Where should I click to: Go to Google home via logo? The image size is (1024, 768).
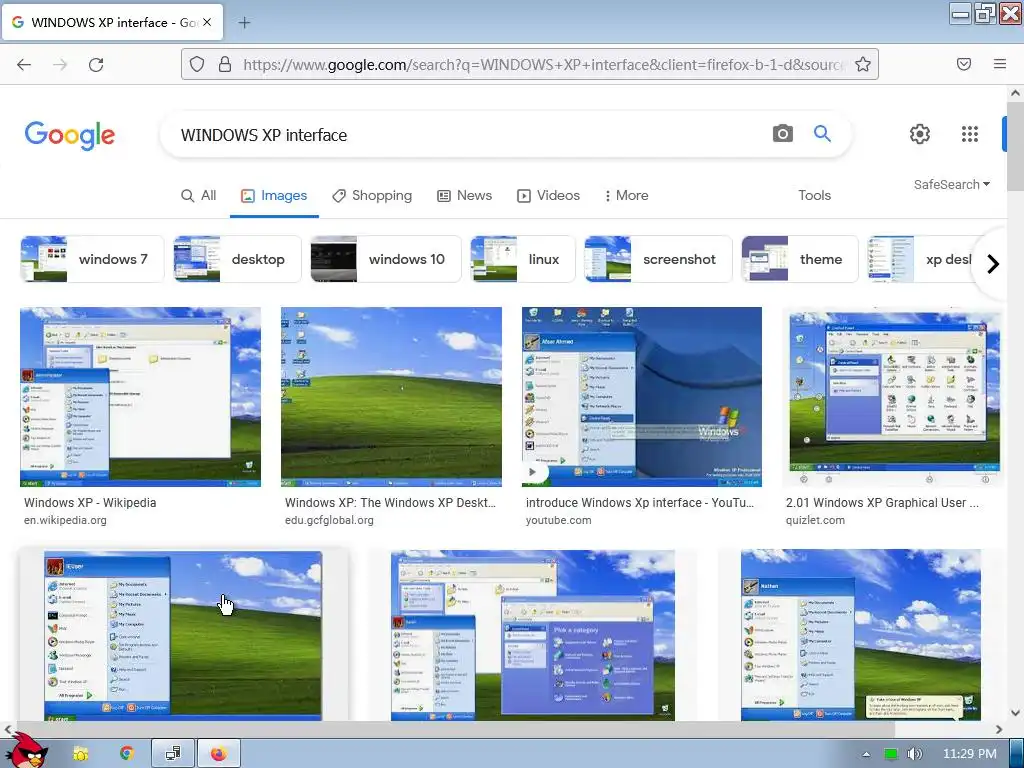70,135
